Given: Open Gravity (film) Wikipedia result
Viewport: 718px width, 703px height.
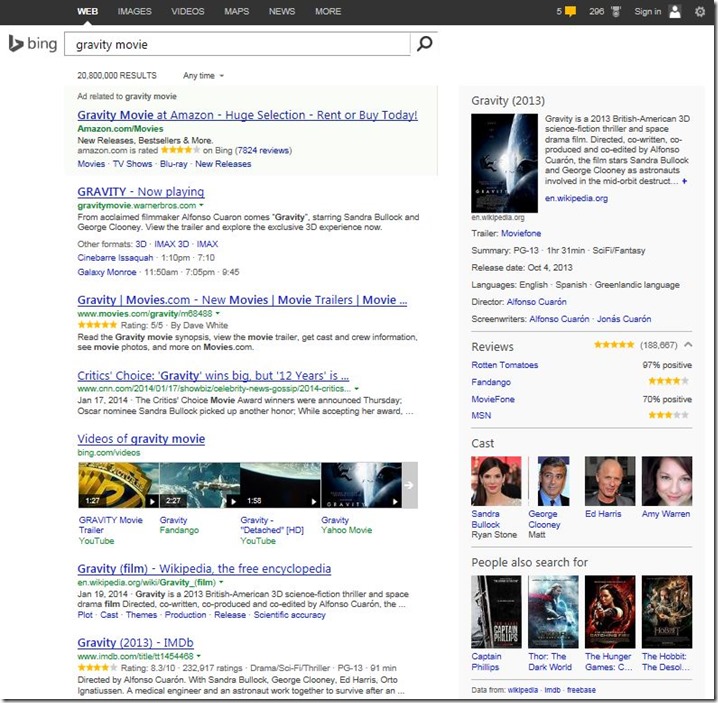Looking at the screenshot, I should click(204, 569).
